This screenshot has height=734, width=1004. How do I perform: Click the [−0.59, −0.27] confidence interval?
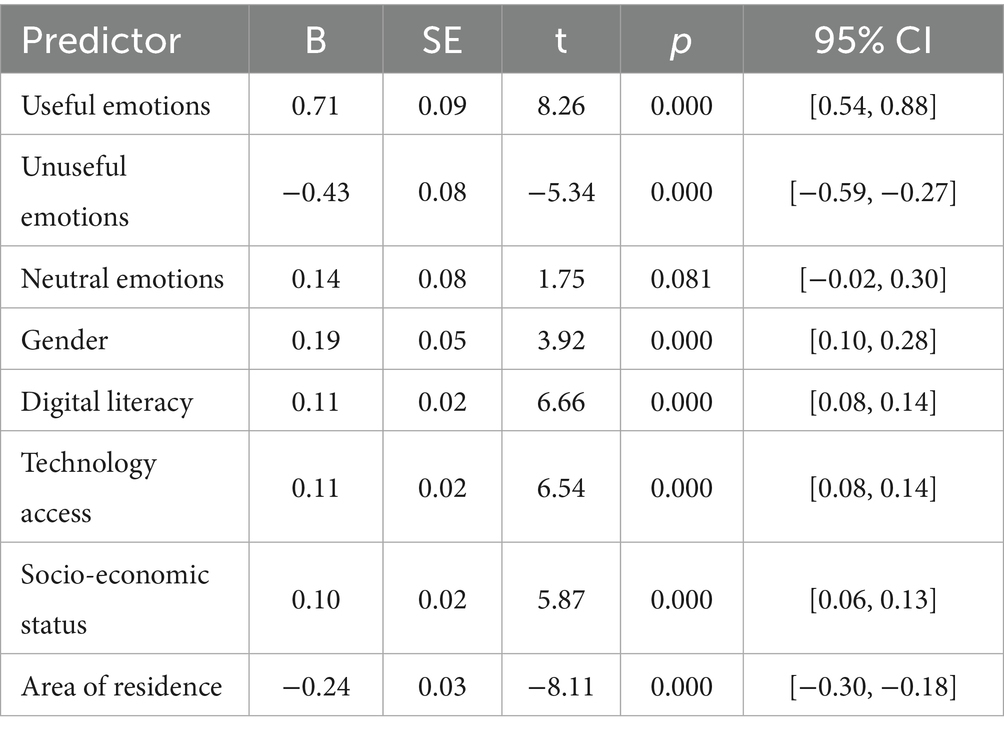coord(873,190)
